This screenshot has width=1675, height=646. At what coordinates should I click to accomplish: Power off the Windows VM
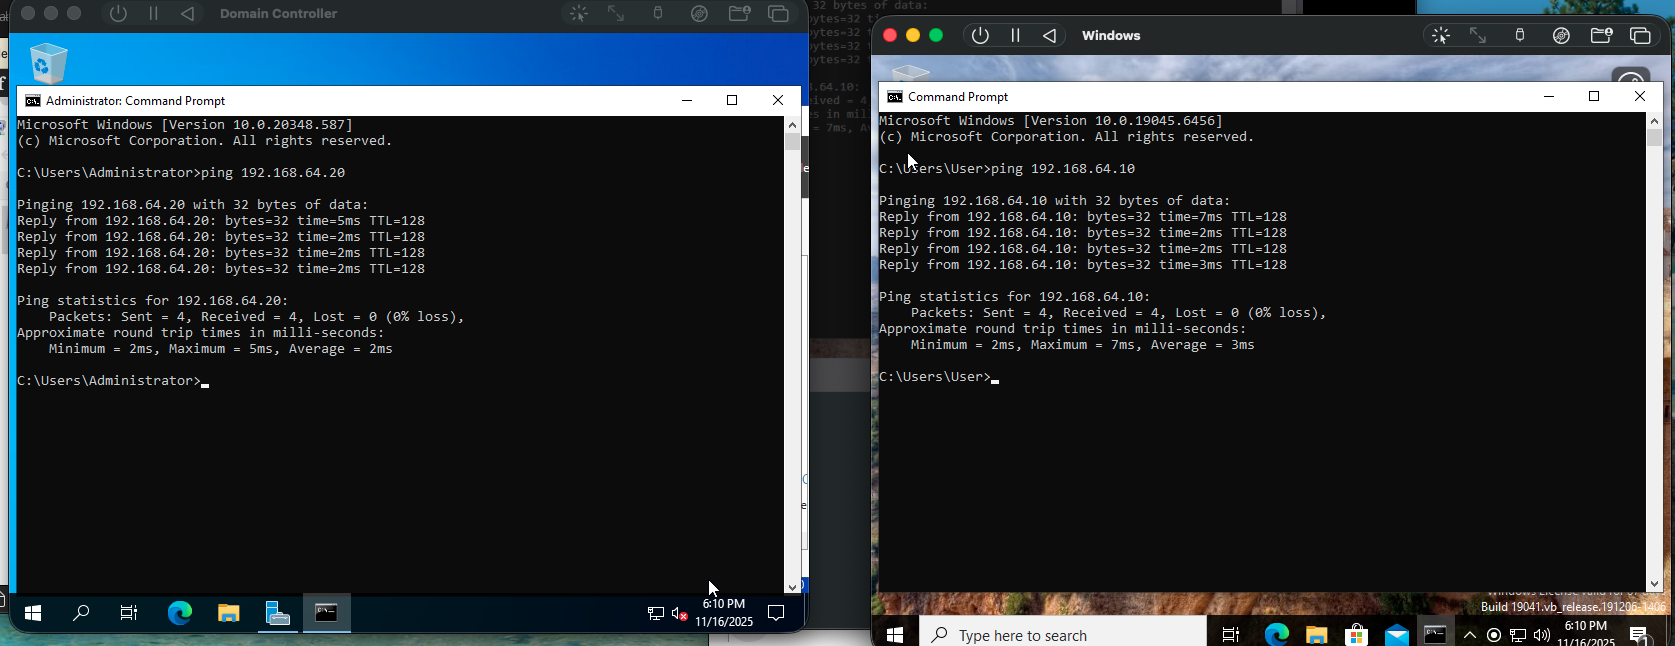click(980, 35)
